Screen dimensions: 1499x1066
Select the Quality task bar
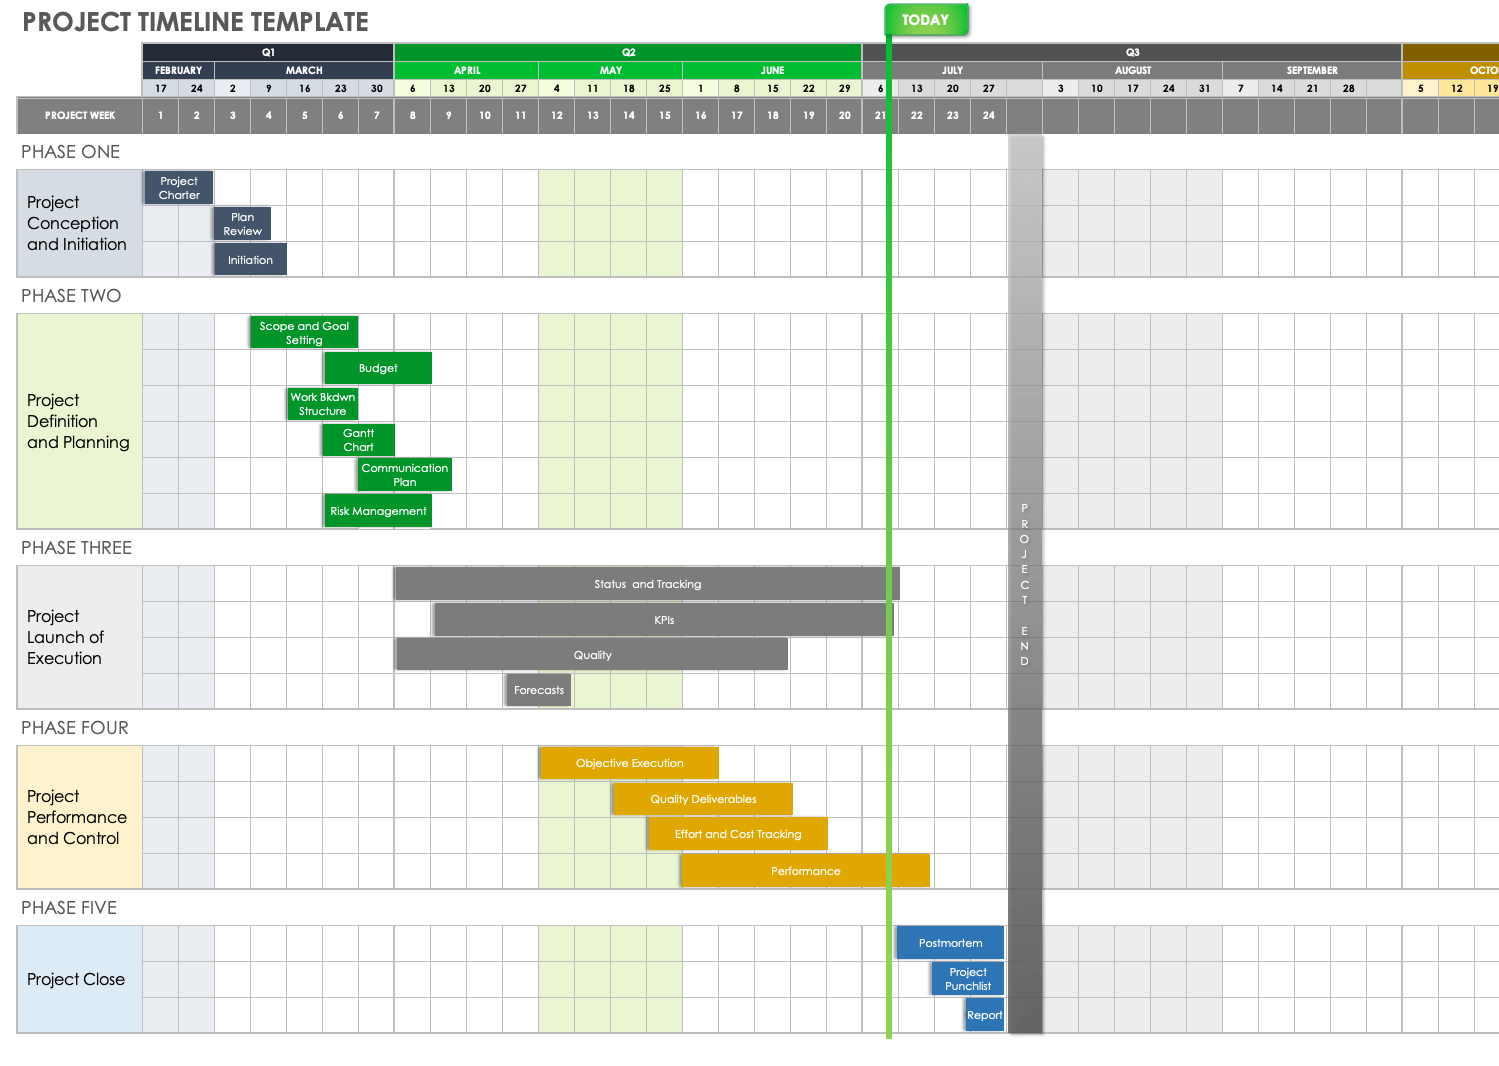[592, 655]
